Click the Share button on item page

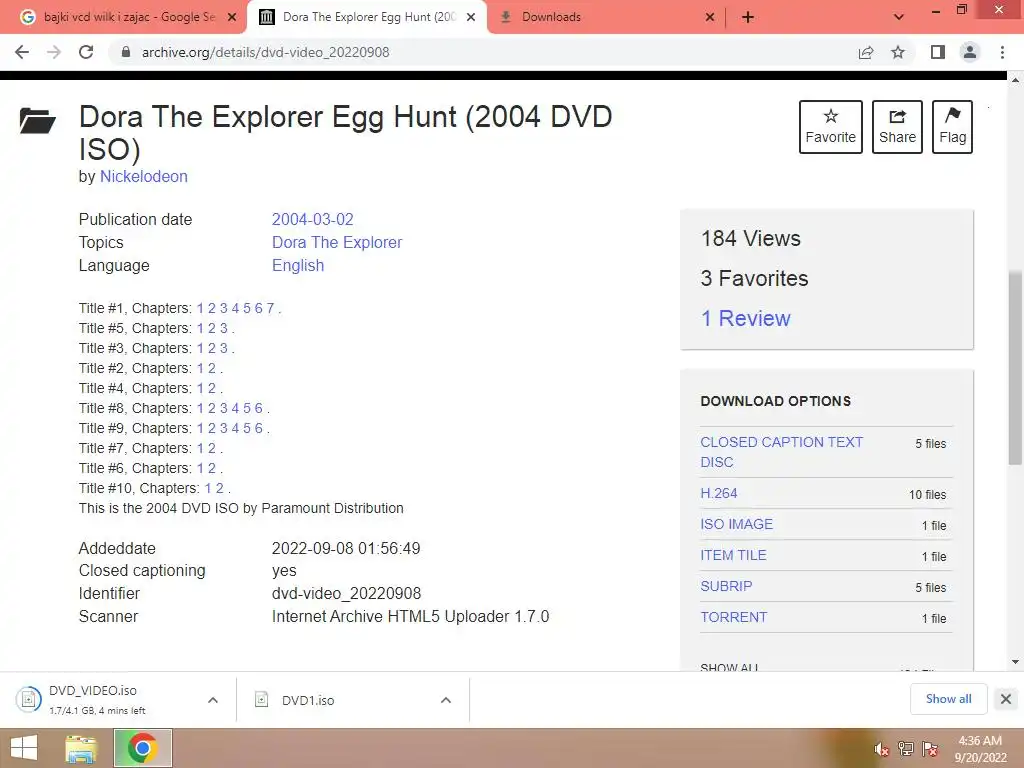897,127
